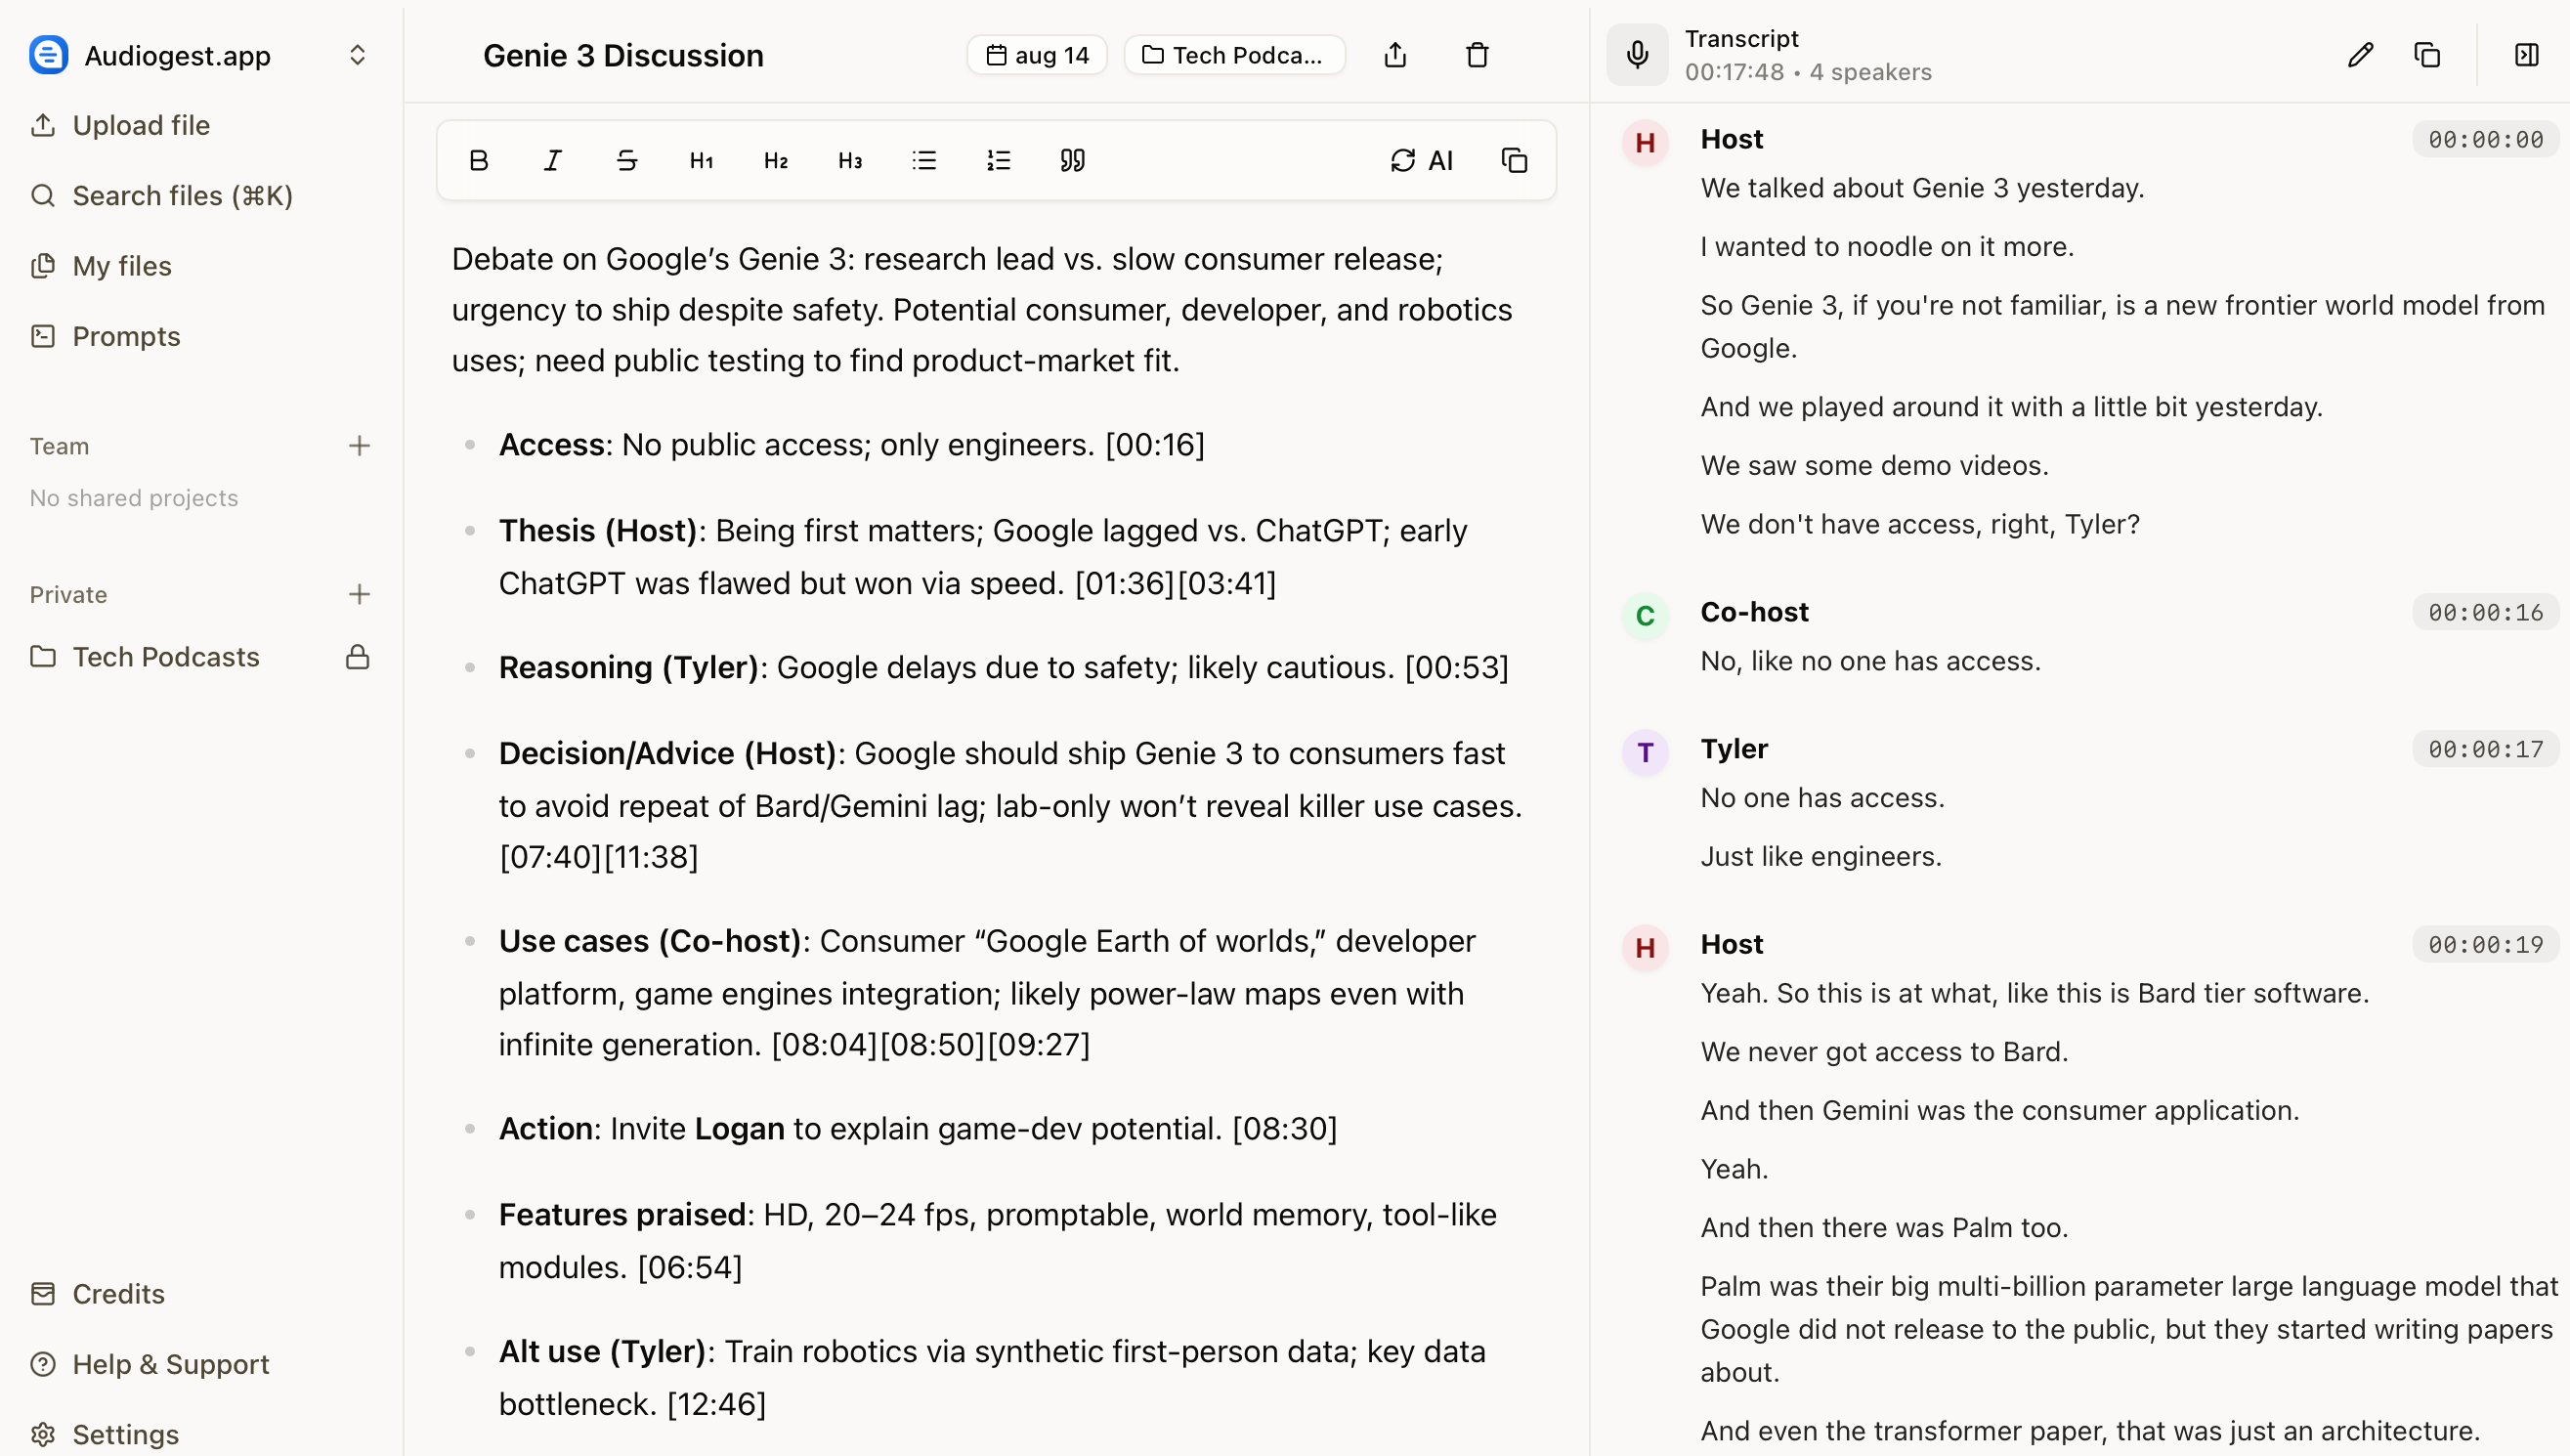Open the Tech Podcasts folder selector
The height and width of the screenshot is (1456, 2570).
pos(1234,55)
